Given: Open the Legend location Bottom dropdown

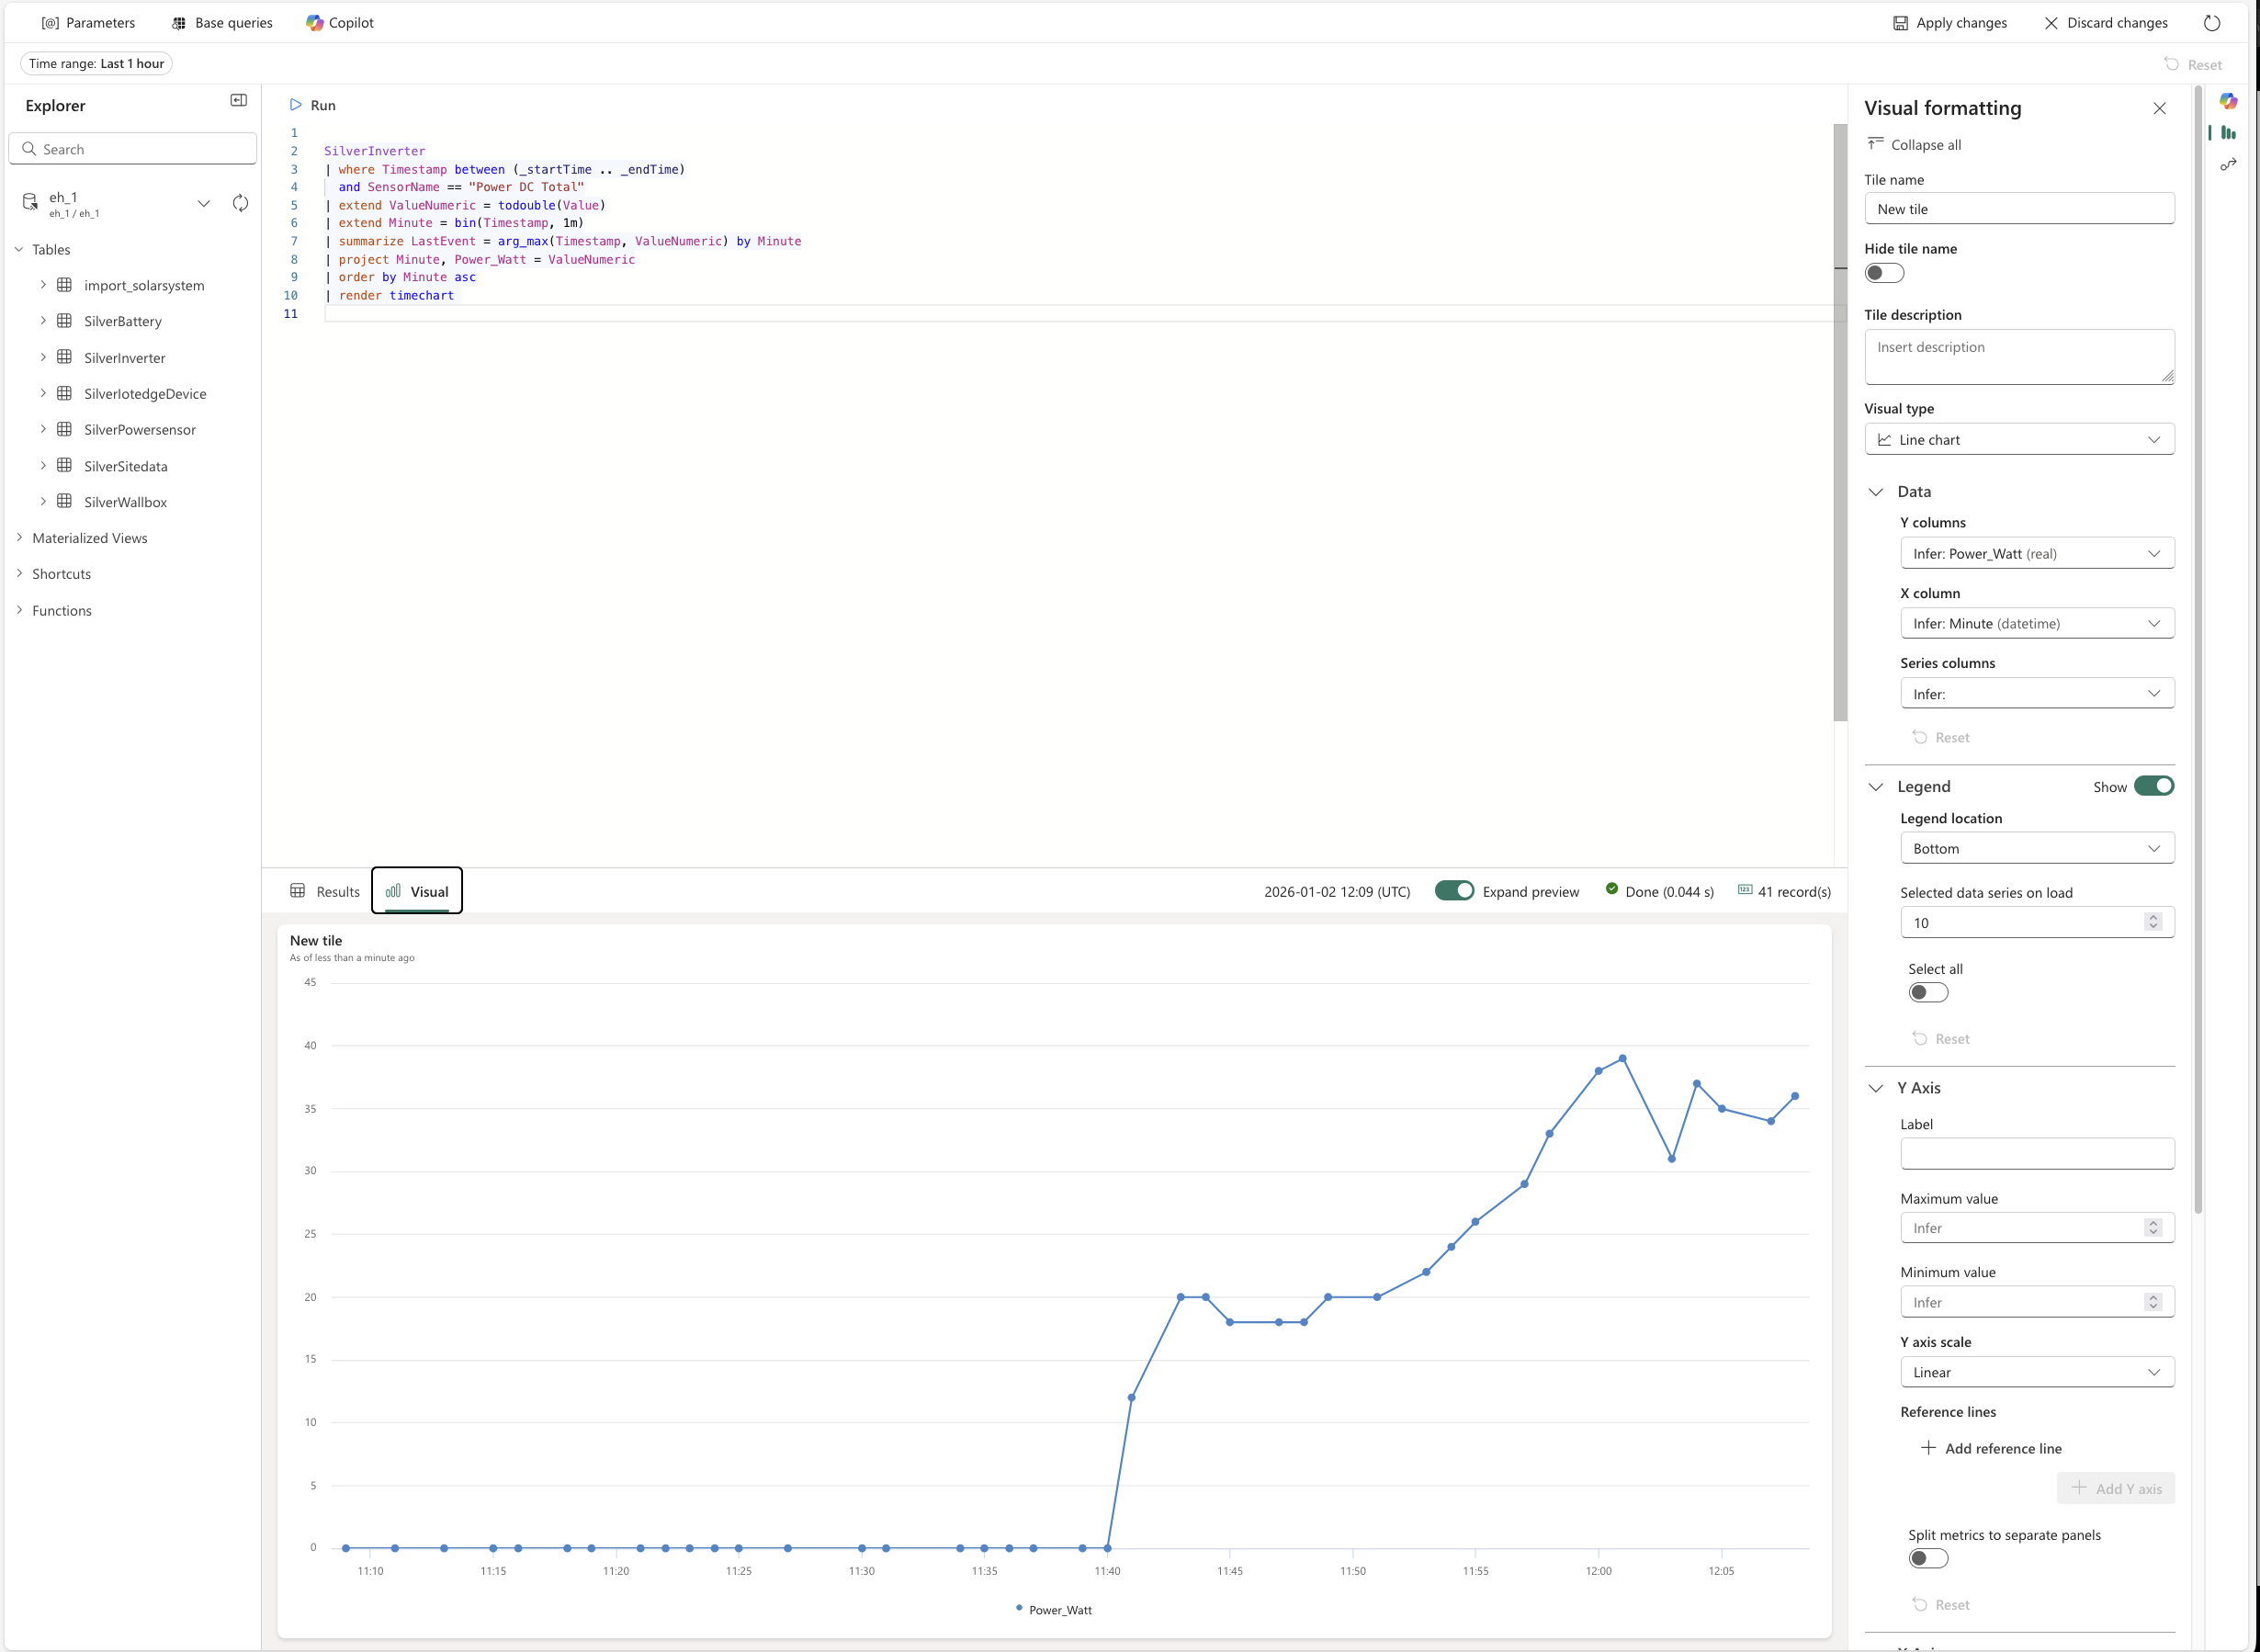Looking at the screenshot, I should click(2036, 848).
